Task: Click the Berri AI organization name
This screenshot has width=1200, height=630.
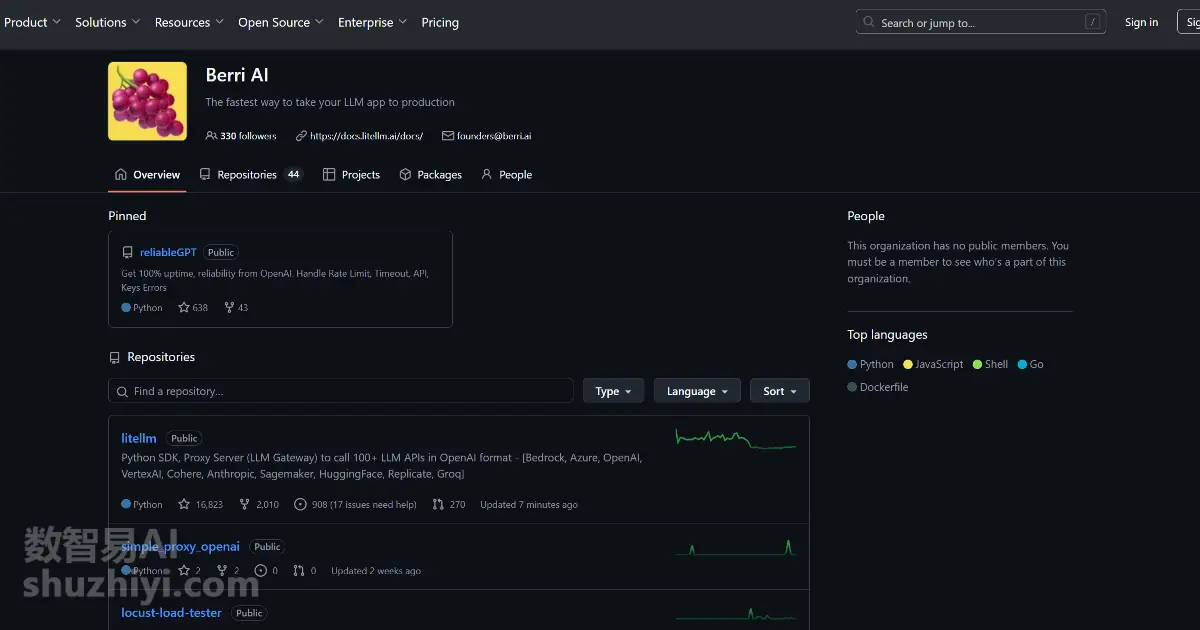Action: pyautogui.click(x=237, y=75)
